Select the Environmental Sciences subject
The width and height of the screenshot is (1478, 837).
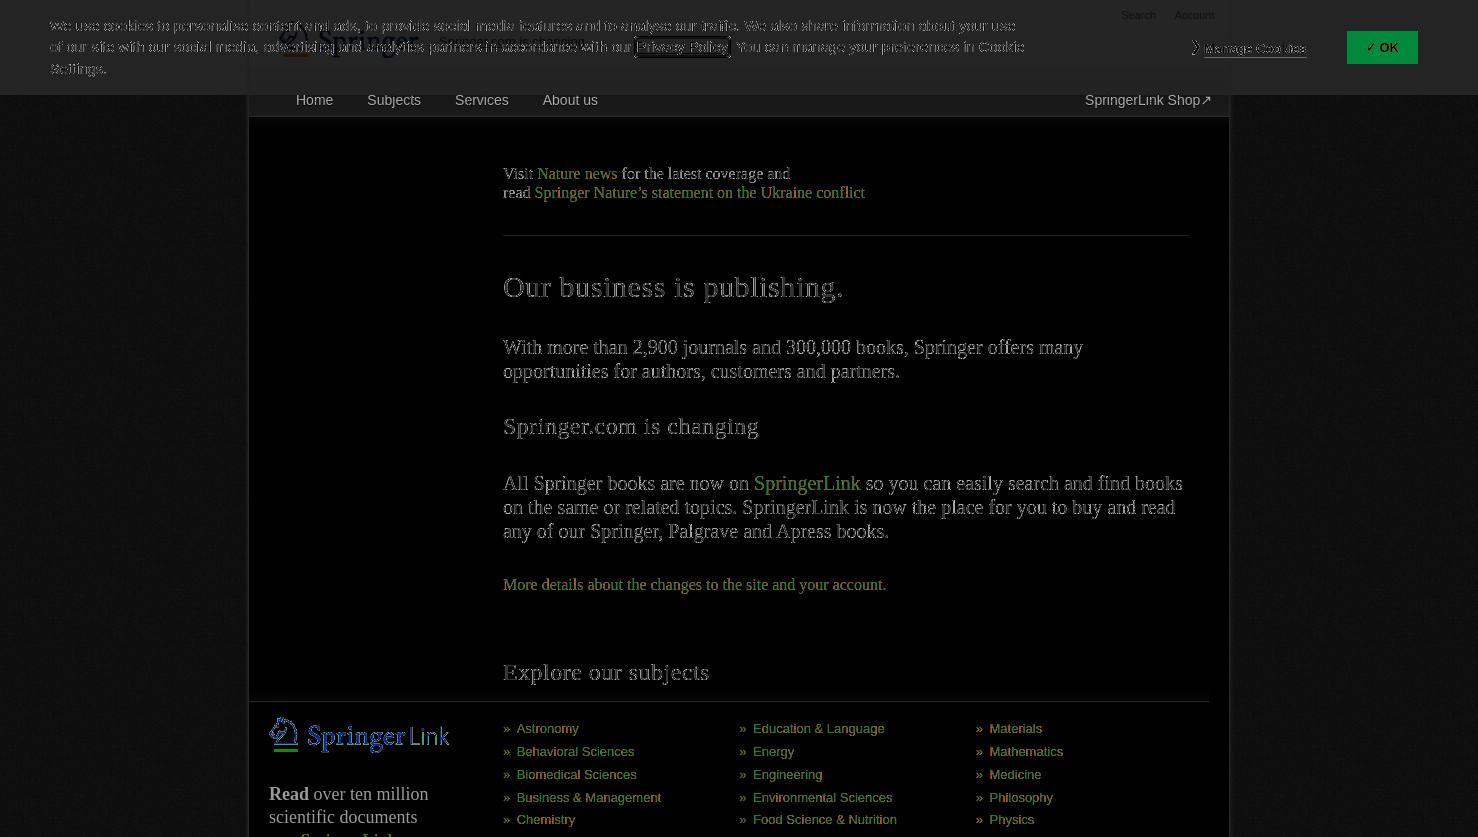pyautogui.click(x=822, y=798)
